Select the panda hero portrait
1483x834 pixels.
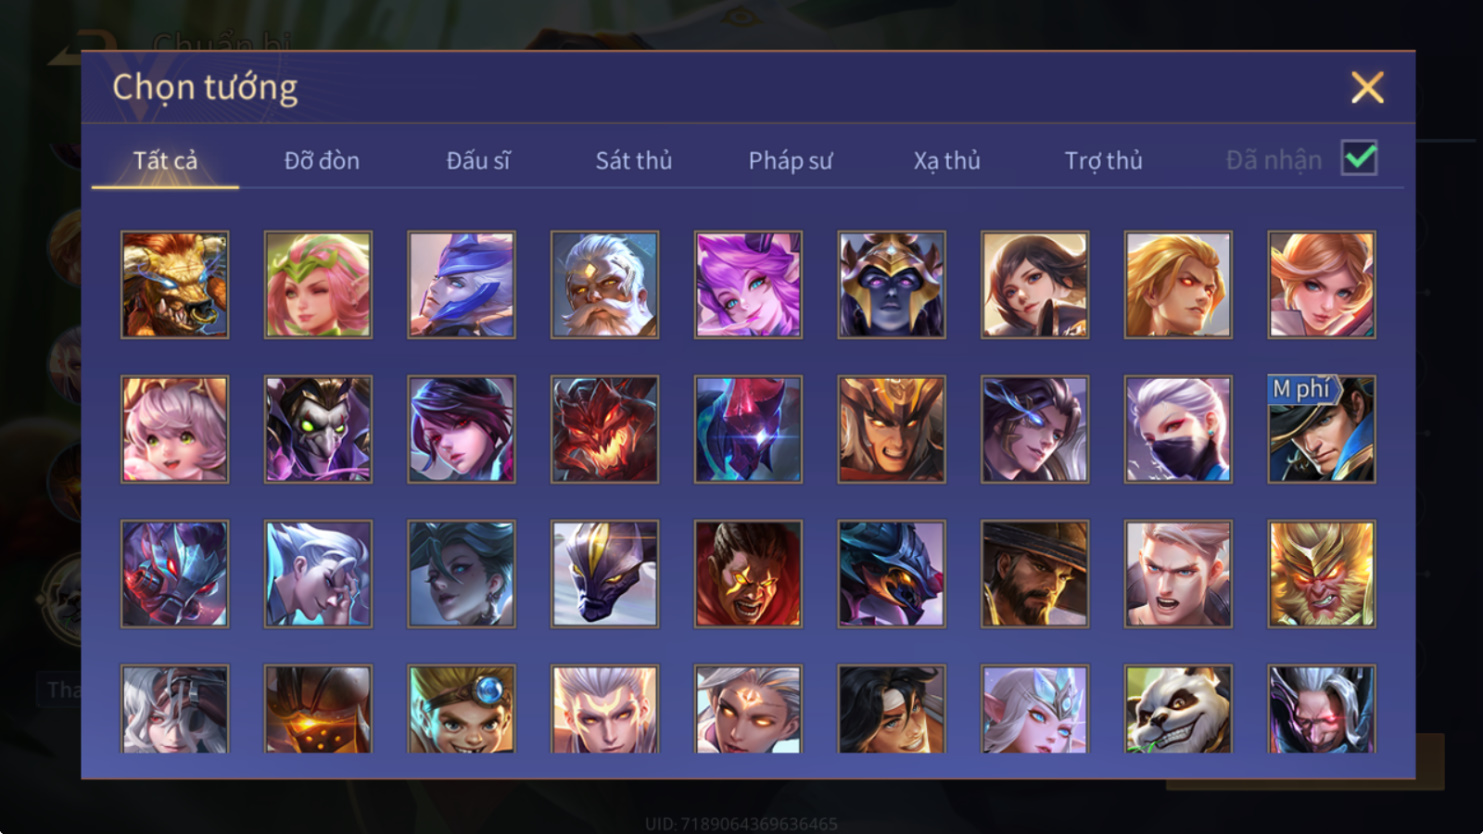1178,709
